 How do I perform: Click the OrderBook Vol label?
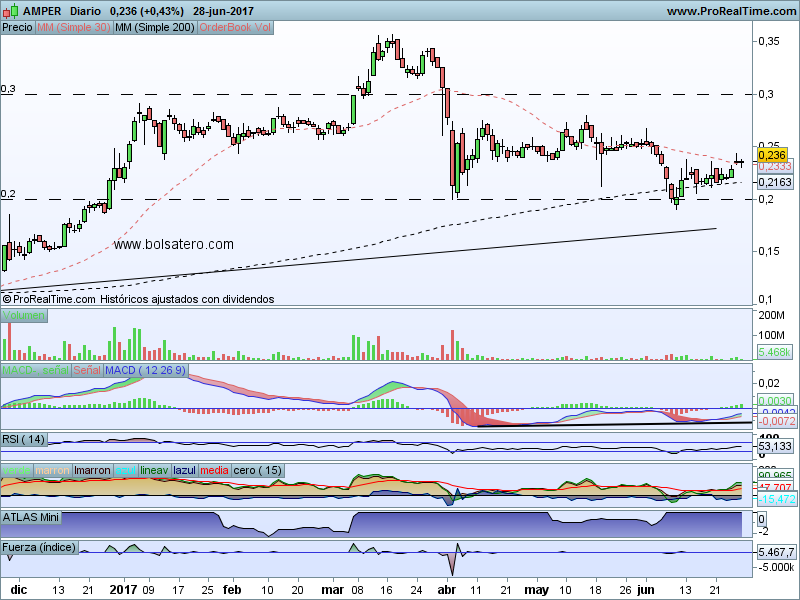(x=235, y=28)
